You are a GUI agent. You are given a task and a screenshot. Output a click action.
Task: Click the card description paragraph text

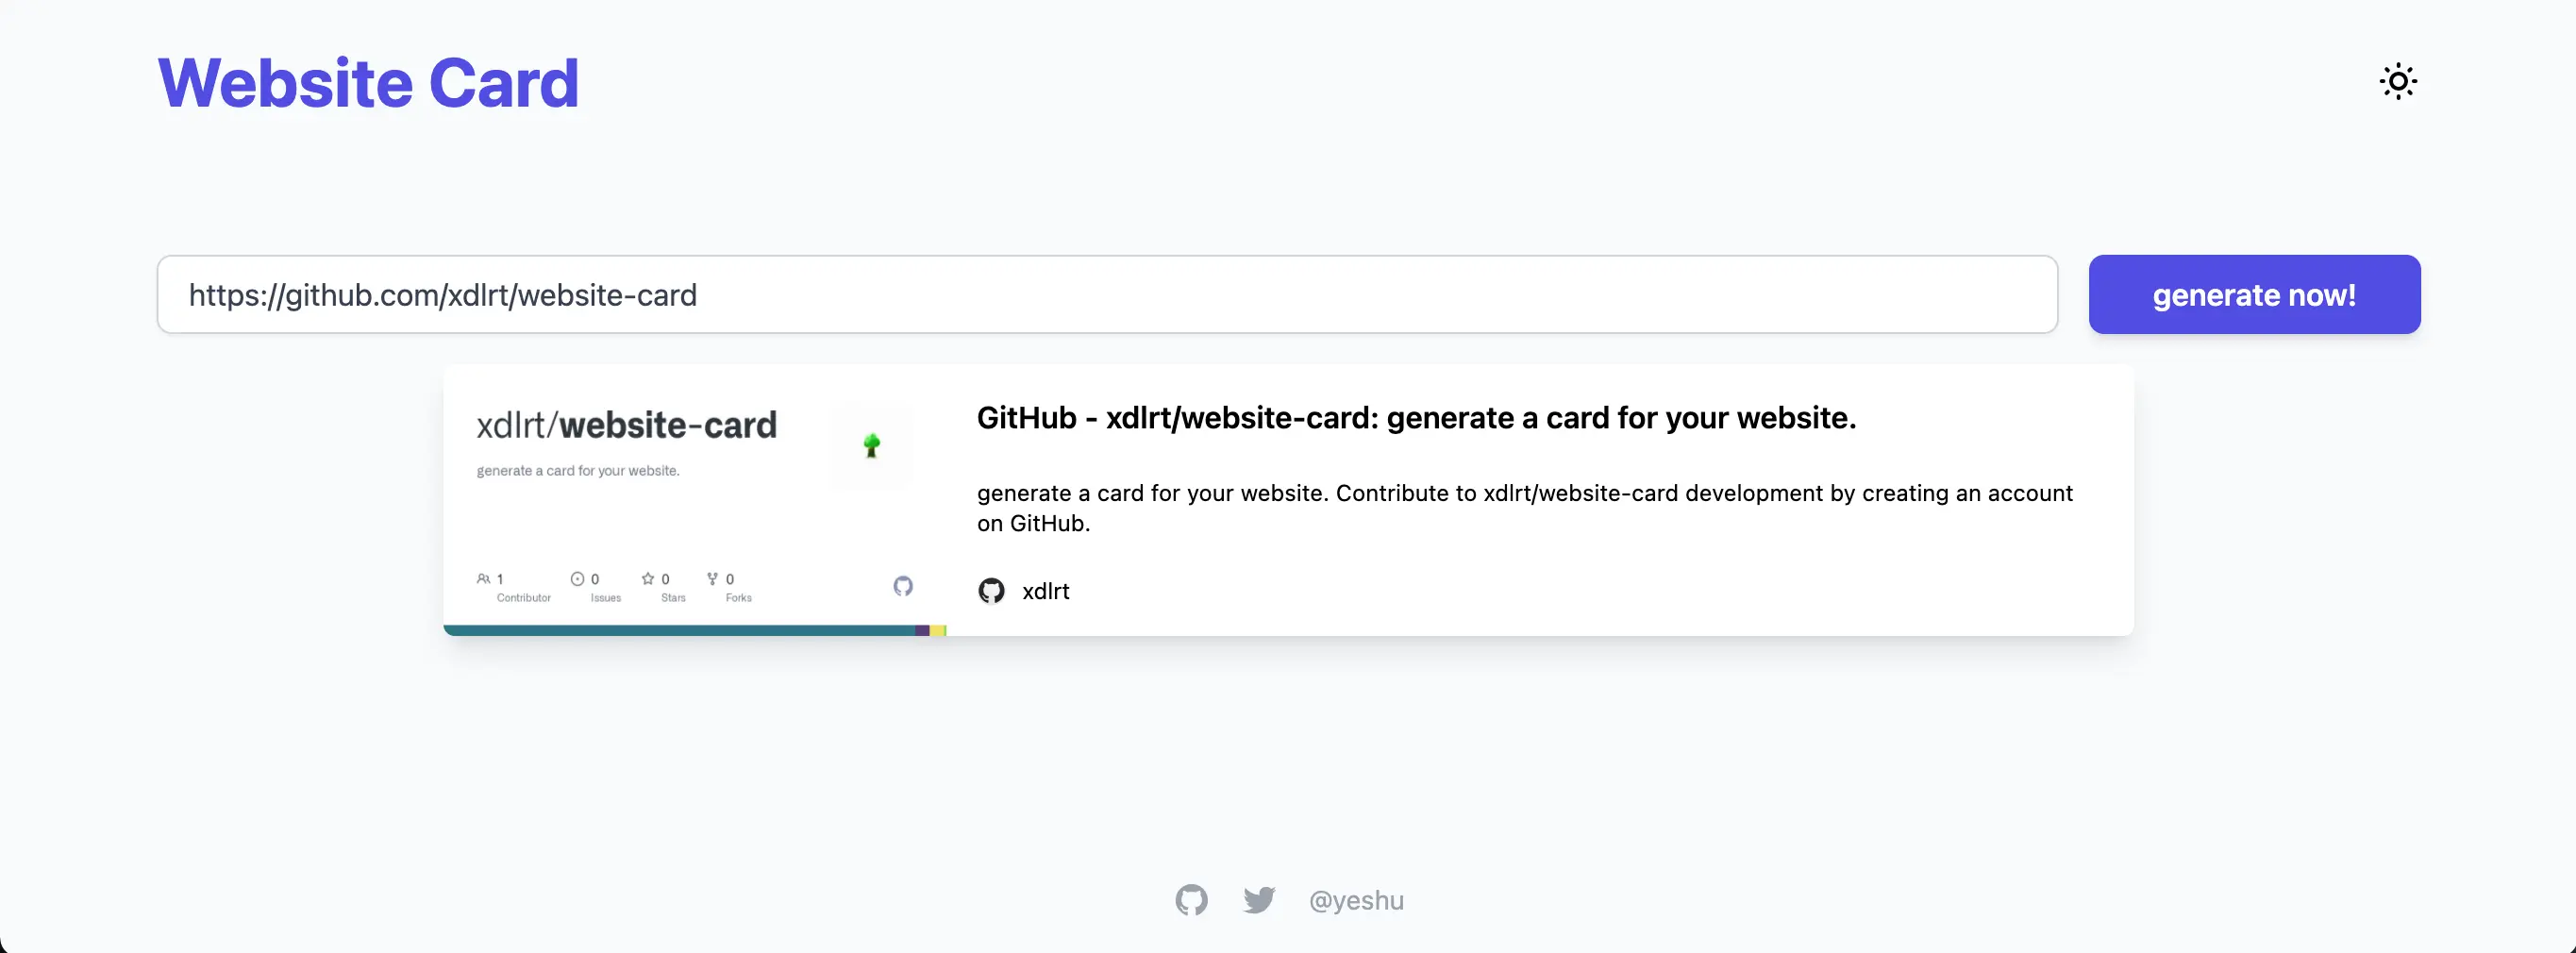pyautogui.click(x=1524, y=508)
